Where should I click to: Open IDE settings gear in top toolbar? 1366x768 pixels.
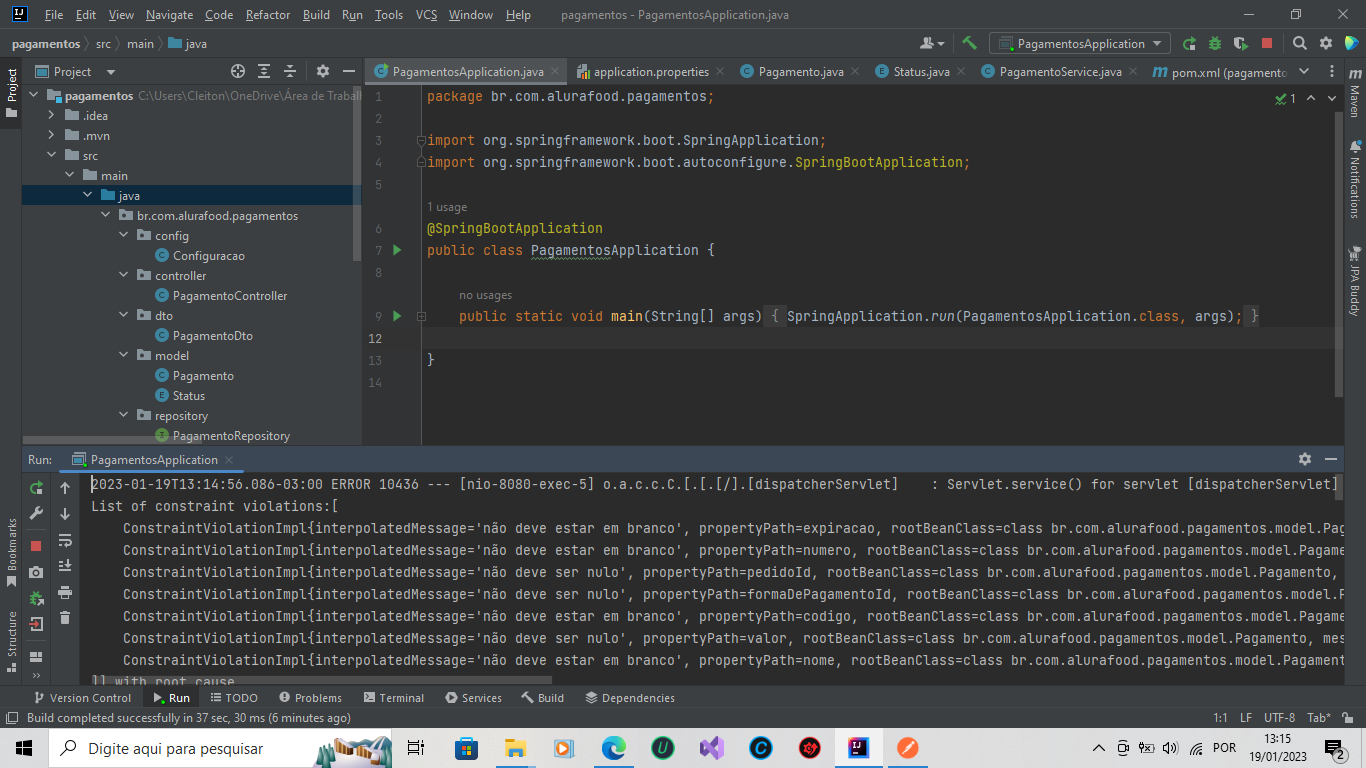(x=1325, y=44)
